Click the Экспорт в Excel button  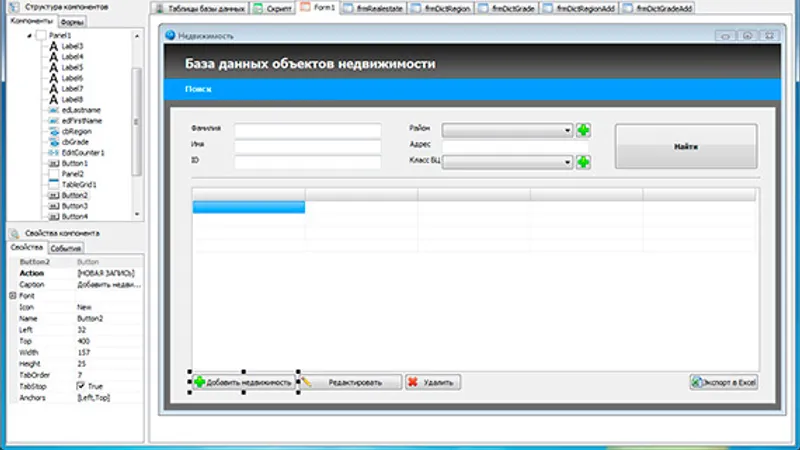coord(723,382)
